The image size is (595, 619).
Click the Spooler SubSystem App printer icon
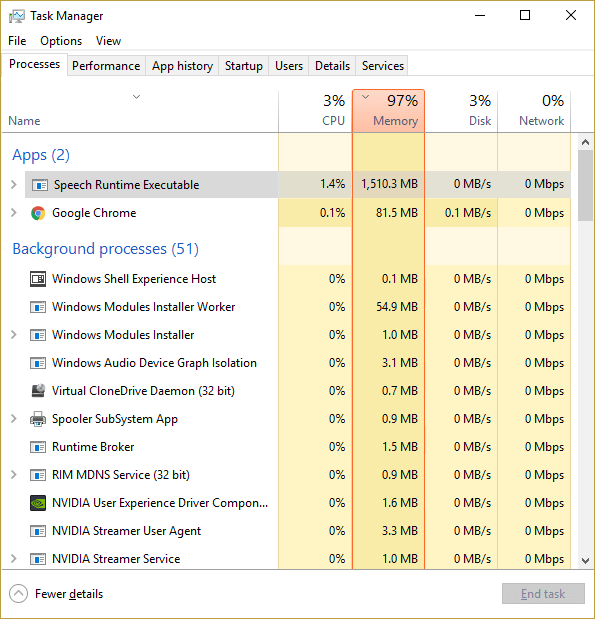(38, 419)
